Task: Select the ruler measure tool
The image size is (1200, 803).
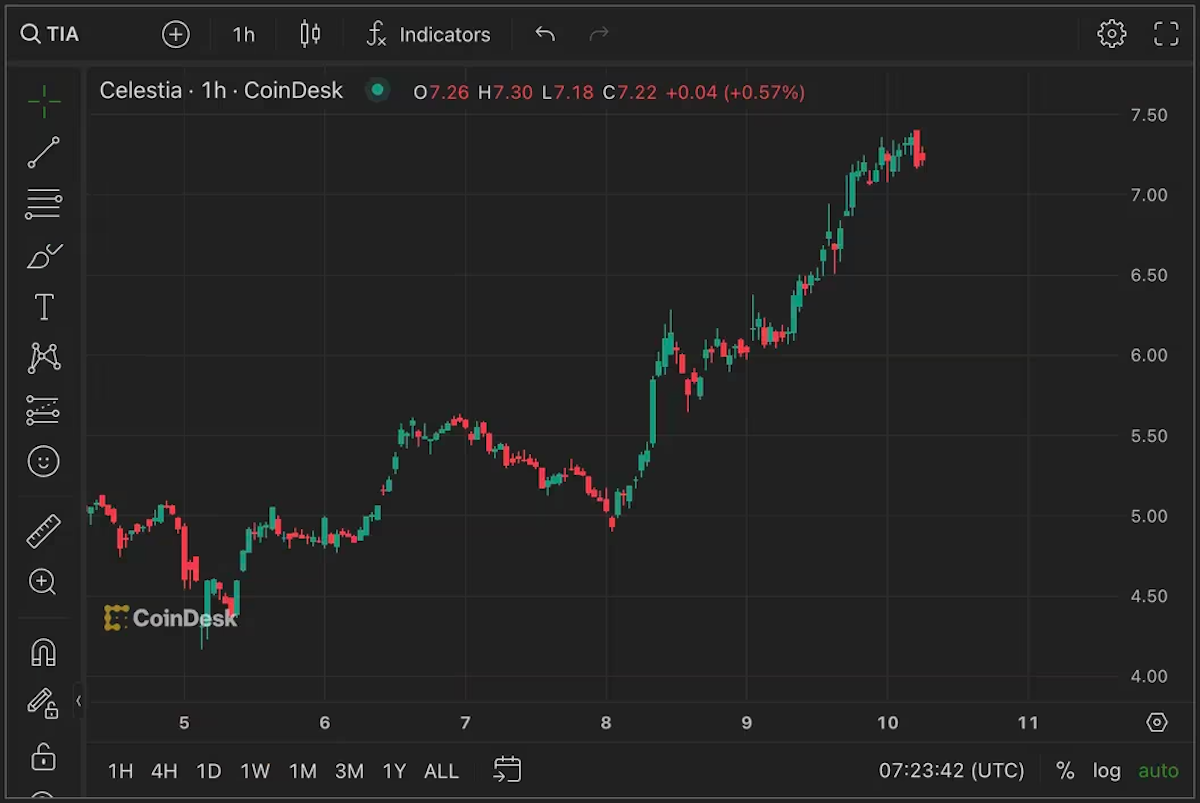Action: pyautogui.click(x=43, y=531)
